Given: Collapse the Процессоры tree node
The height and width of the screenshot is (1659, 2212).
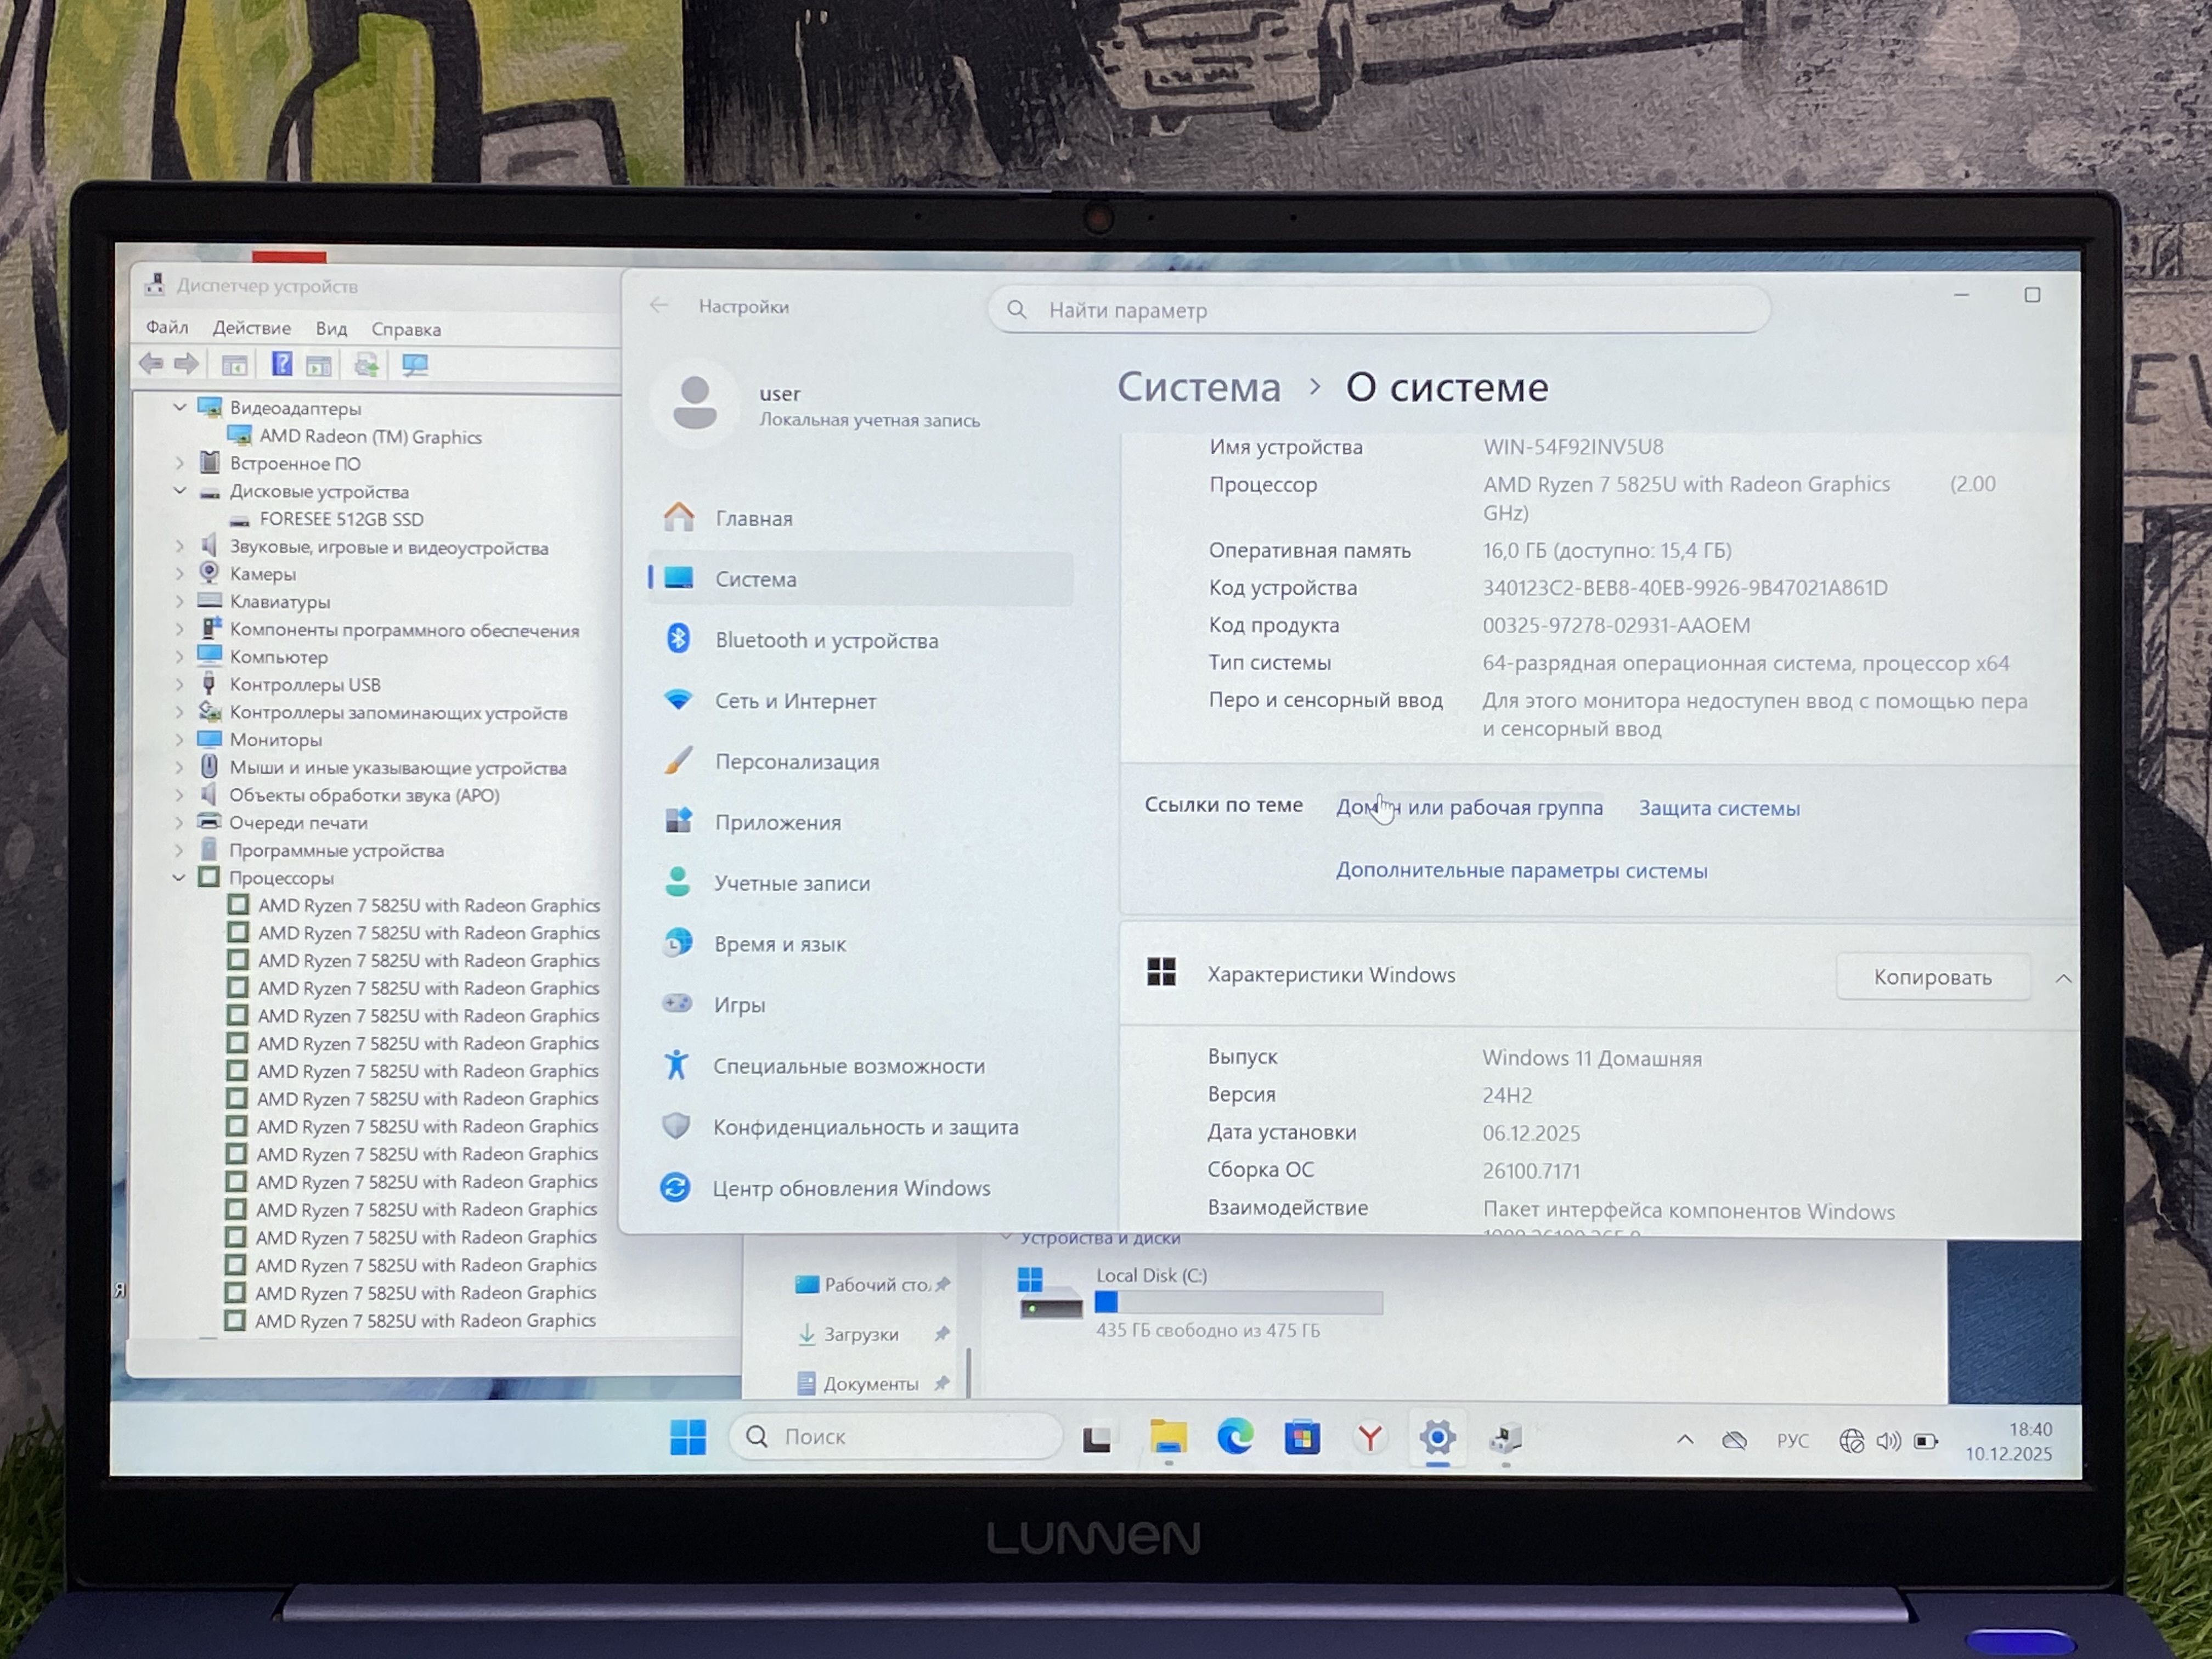Looking at the screenshot, I should (179, 878).
